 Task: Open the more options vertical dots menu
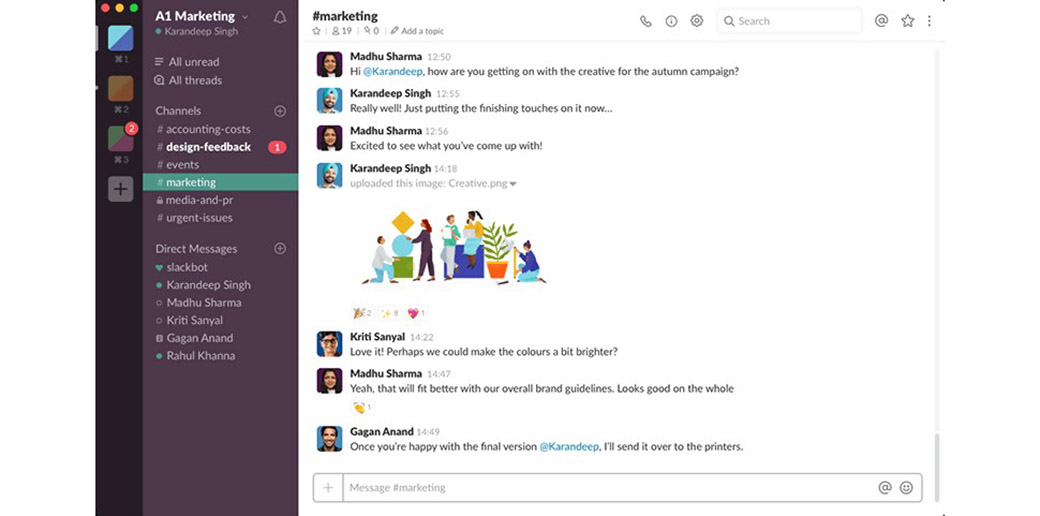(929, 21)
